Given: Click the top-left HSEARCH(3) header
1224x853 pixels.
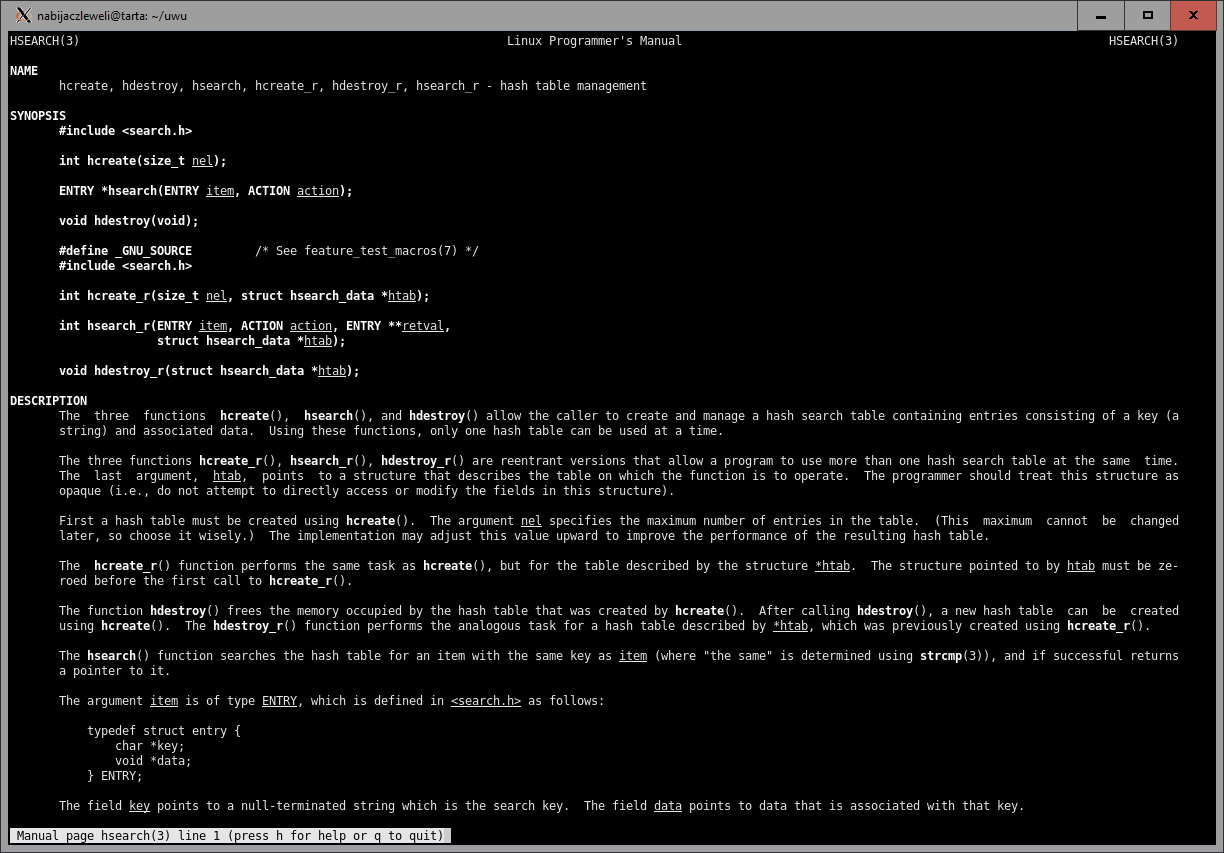Looking at the screenshot, I should (44, 41).
